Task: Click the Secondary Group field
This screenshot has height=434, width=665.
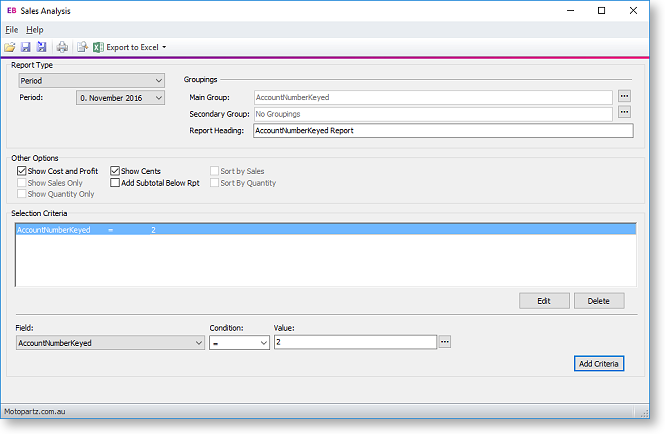Action: [433, 114]
